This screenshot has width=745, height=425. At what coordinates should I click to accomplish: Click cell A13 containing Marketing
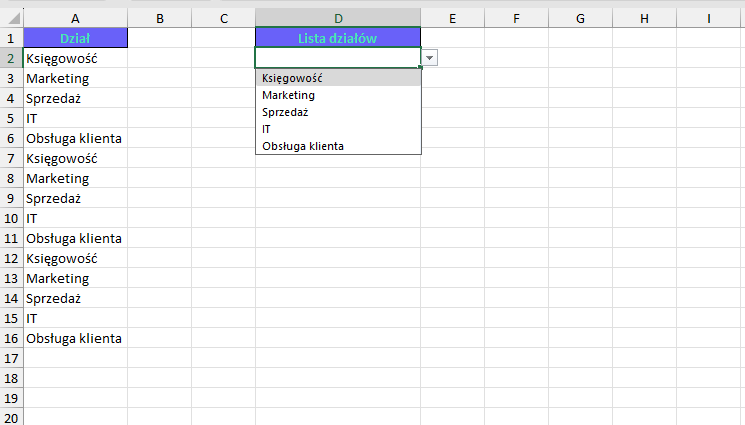click(76, 278)
